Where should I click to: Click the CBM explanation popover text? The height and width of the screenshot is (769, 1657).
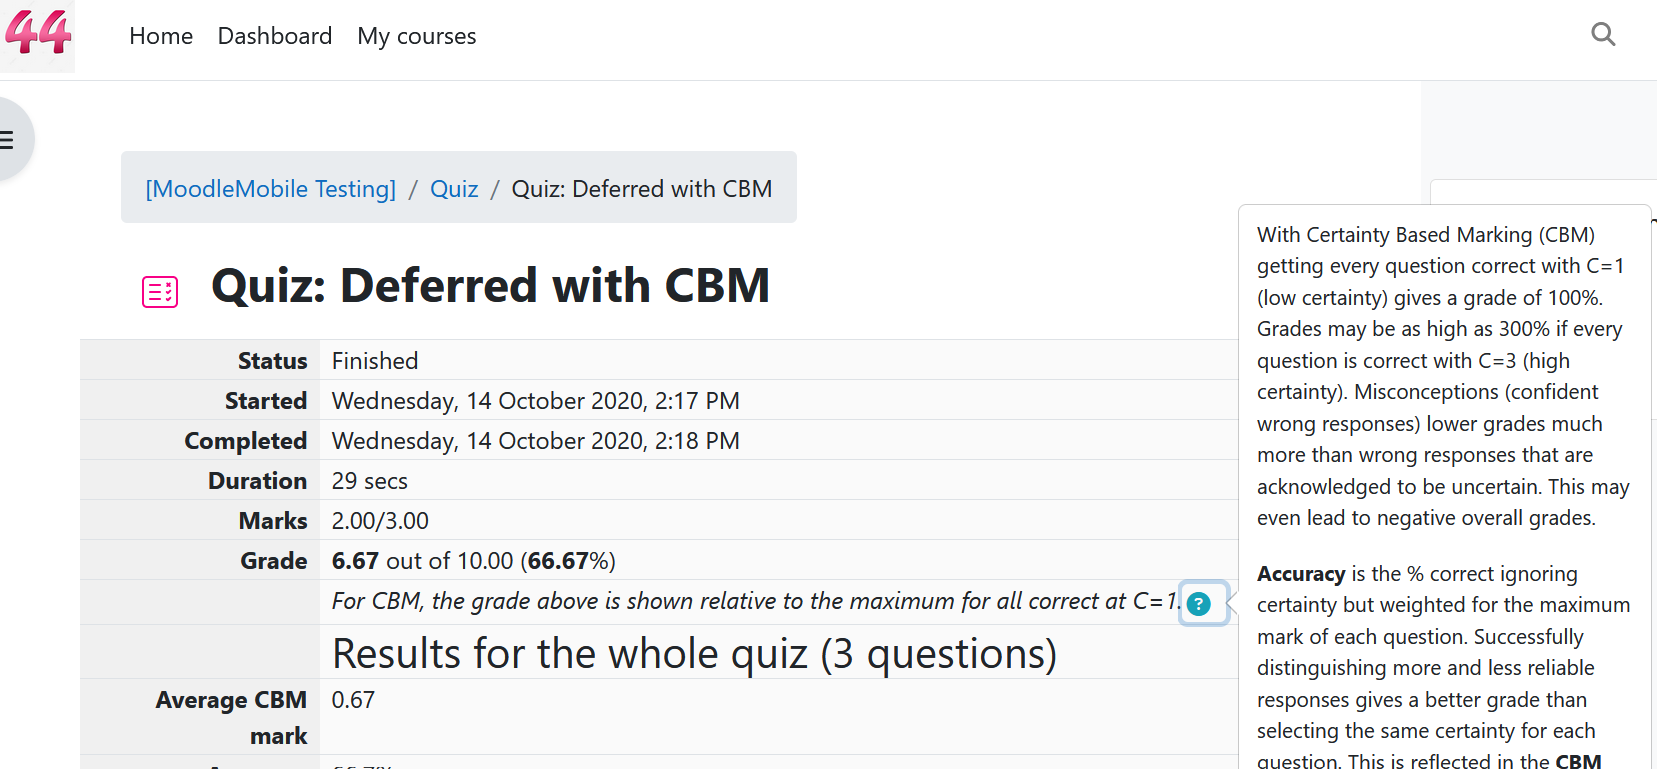(1443, 376)
